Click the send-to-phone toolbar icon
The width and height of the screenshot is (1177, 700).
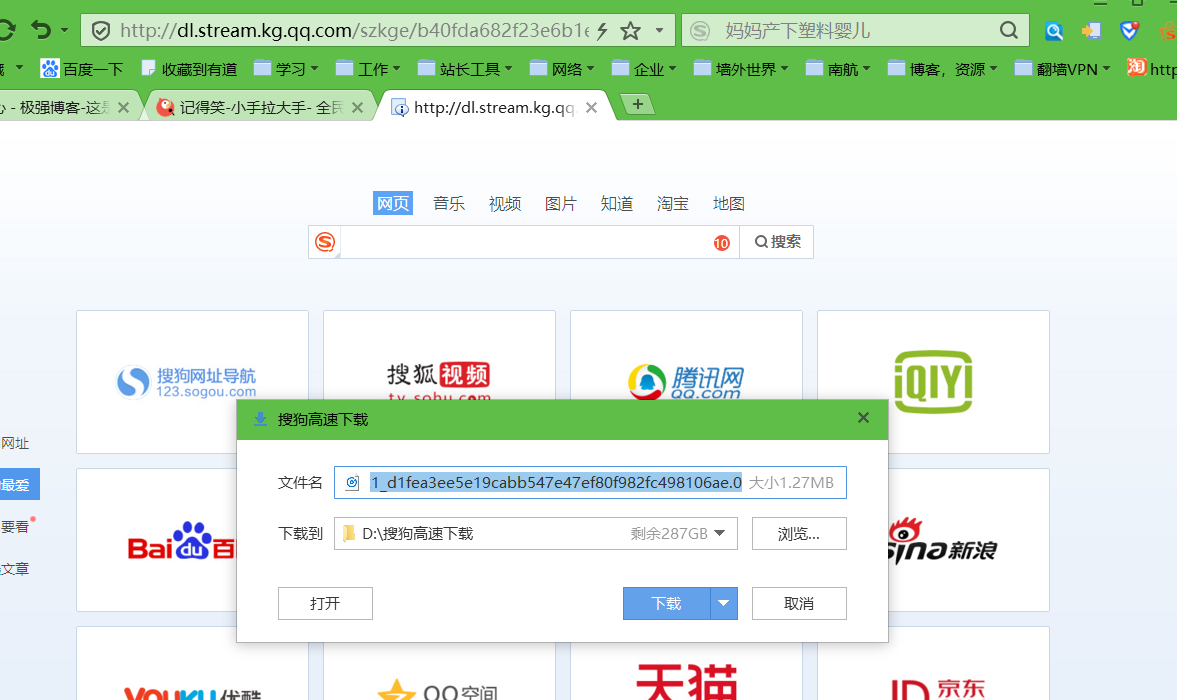click(1091, 31)
